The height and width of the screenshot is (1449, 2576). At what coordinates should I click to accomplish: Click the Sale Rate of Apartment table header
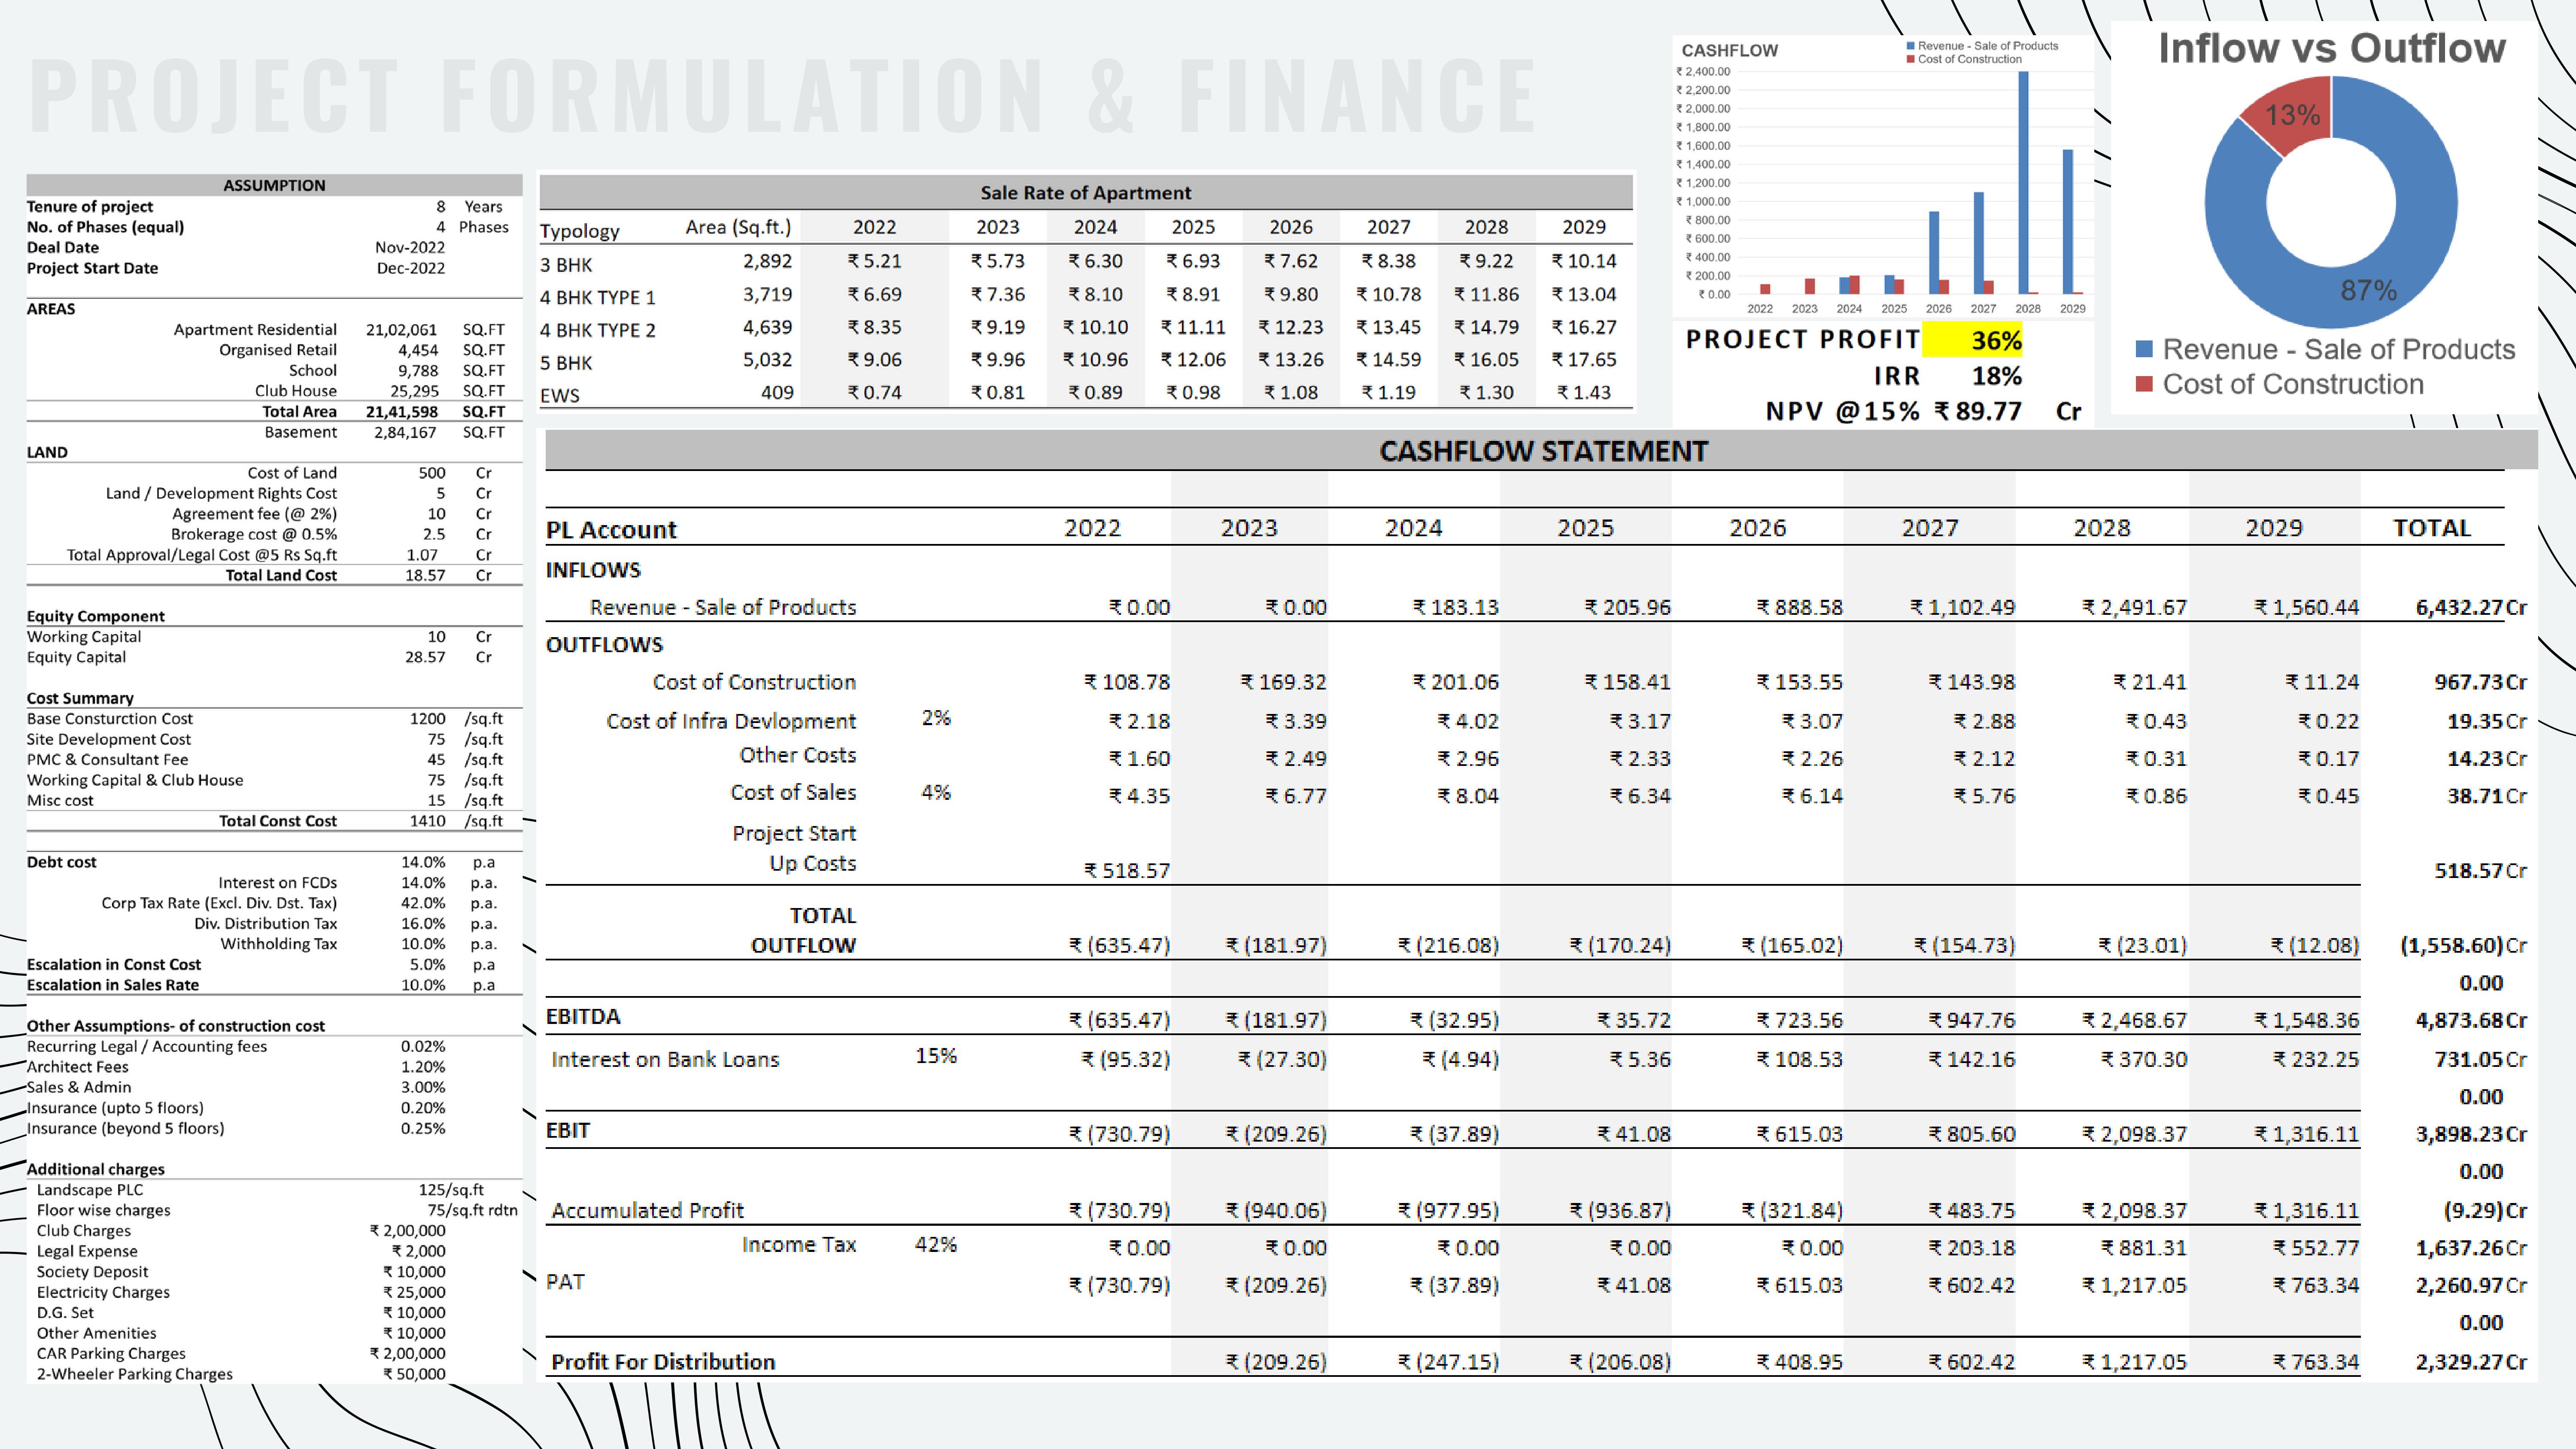click(x=1085, y=192)
